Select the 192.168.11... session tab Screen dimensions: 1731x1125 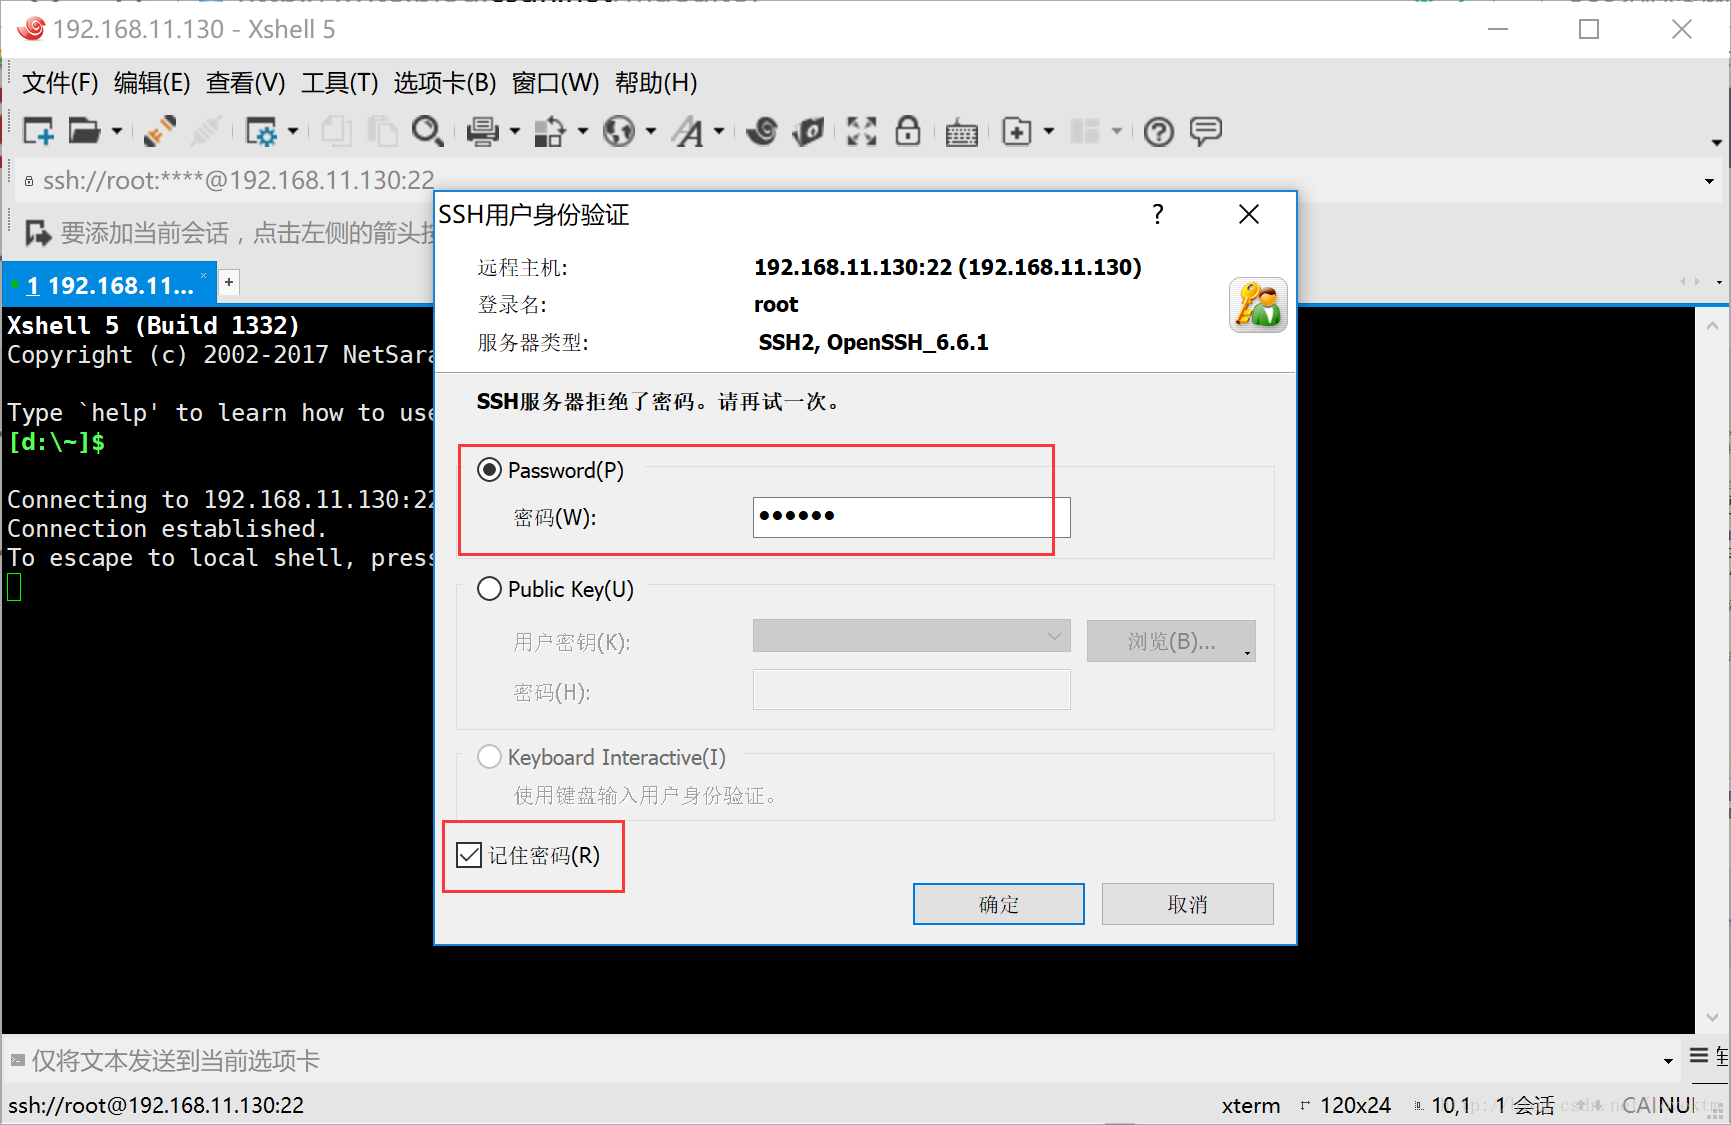coord(109,285)
